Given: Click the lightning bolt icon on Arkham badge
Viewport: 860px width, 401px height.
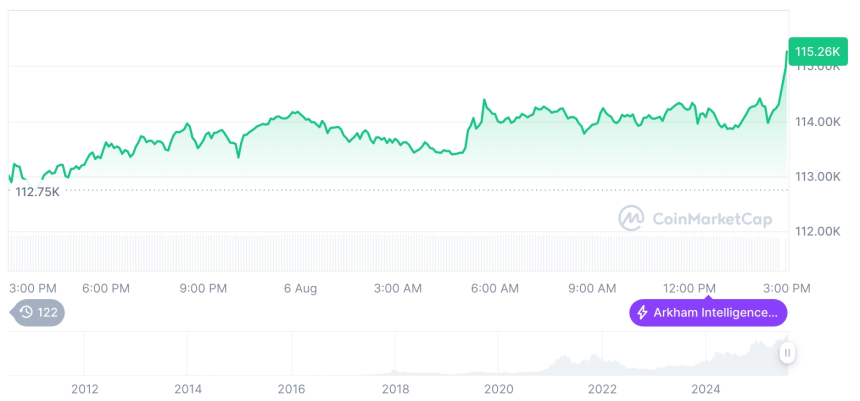Looking at the screenshot, I should (642, 313).
